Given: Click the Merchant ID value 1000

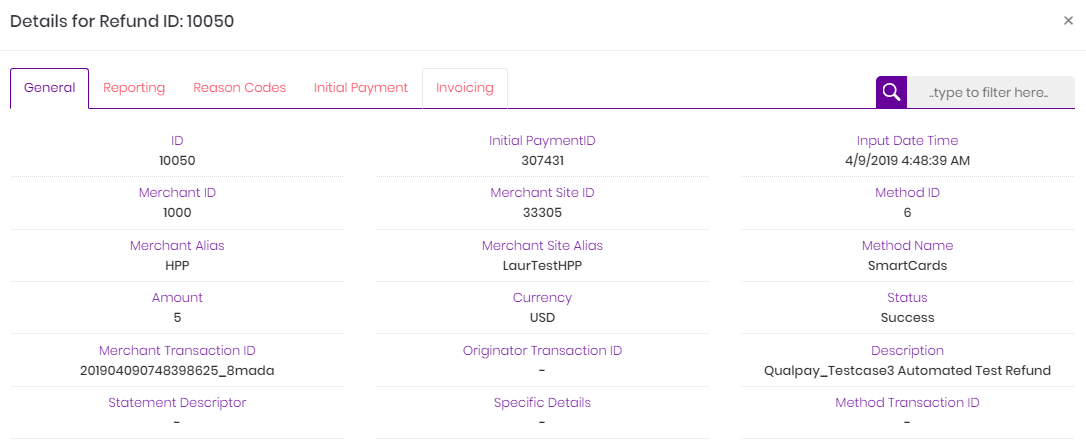Looking at the screenshot, I should click(177, 213).
